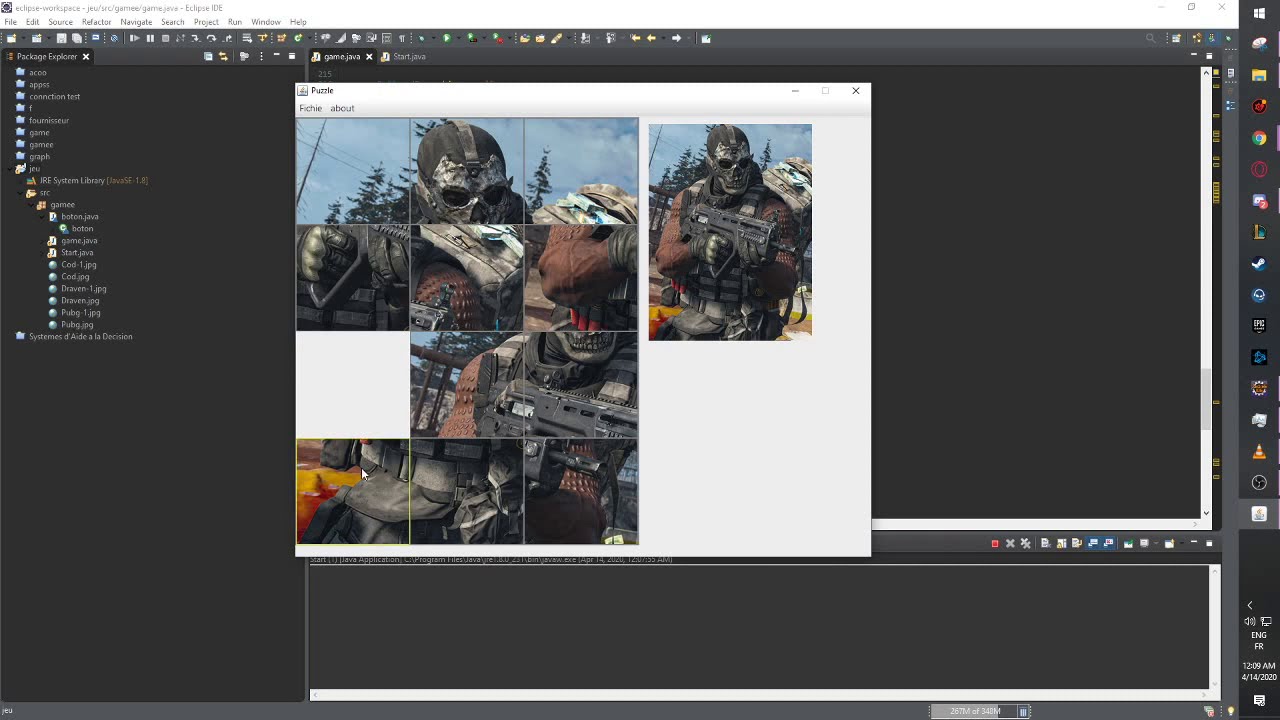This screenshot has width=1280, height=720.
Task: Open the Fichie menu in Puzzle window
Action: [x=310, y=108]
